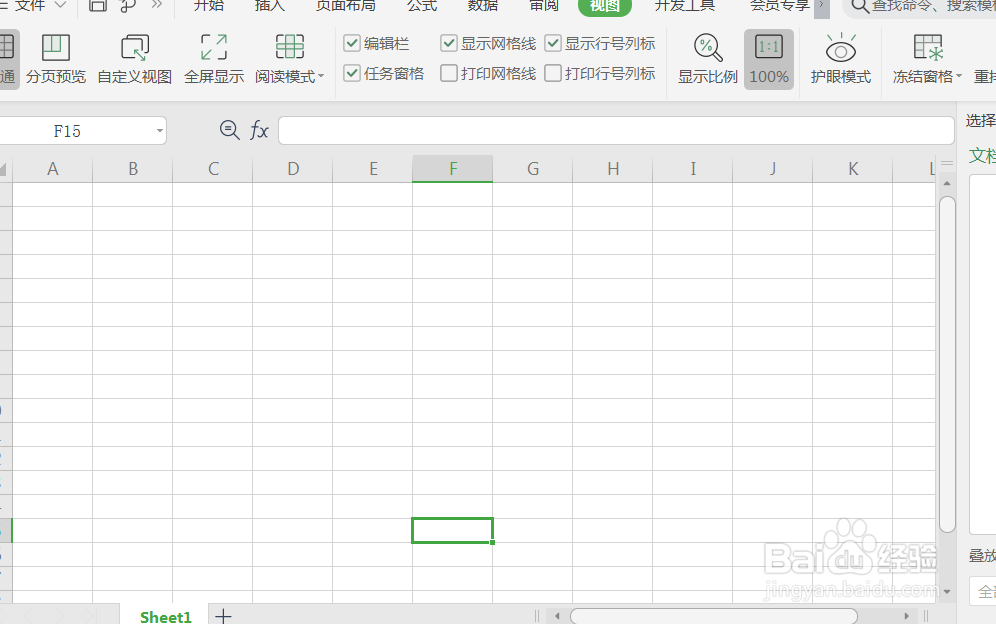Image resolution: width=996 pixels, height=624 pixels.
Task: Click the vertical scrollbar thumb
Action: tap(947, 364)
